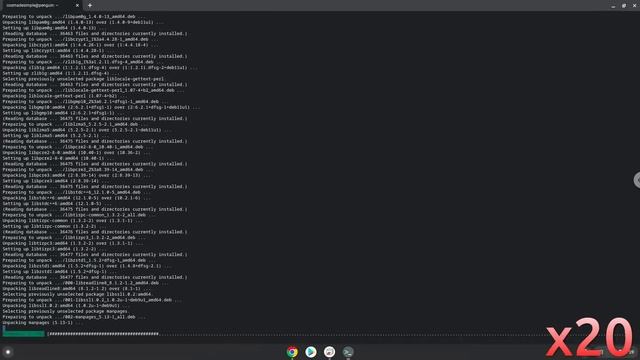Viewport: 640px width, 360px height.
Task: Click 'Unpacking libstdc++6:amd64' line
Action: pos(76,198)
